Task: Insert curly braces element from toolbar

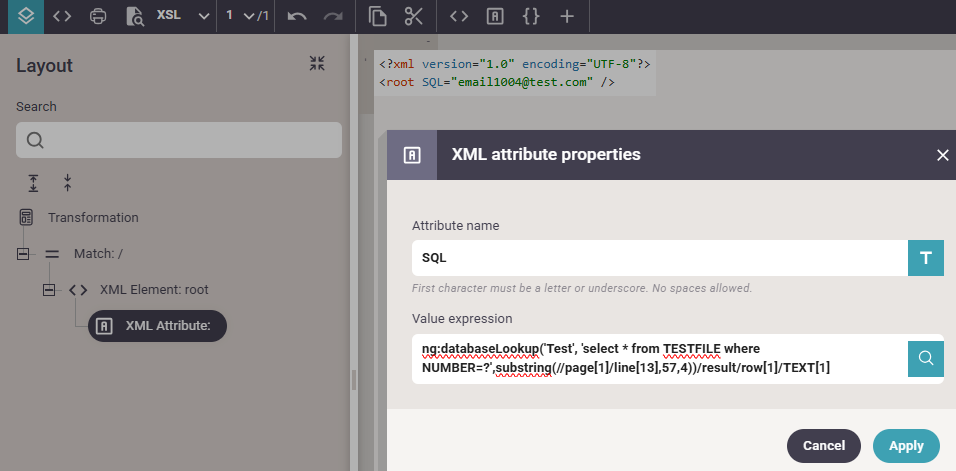Action: [530, 16]
